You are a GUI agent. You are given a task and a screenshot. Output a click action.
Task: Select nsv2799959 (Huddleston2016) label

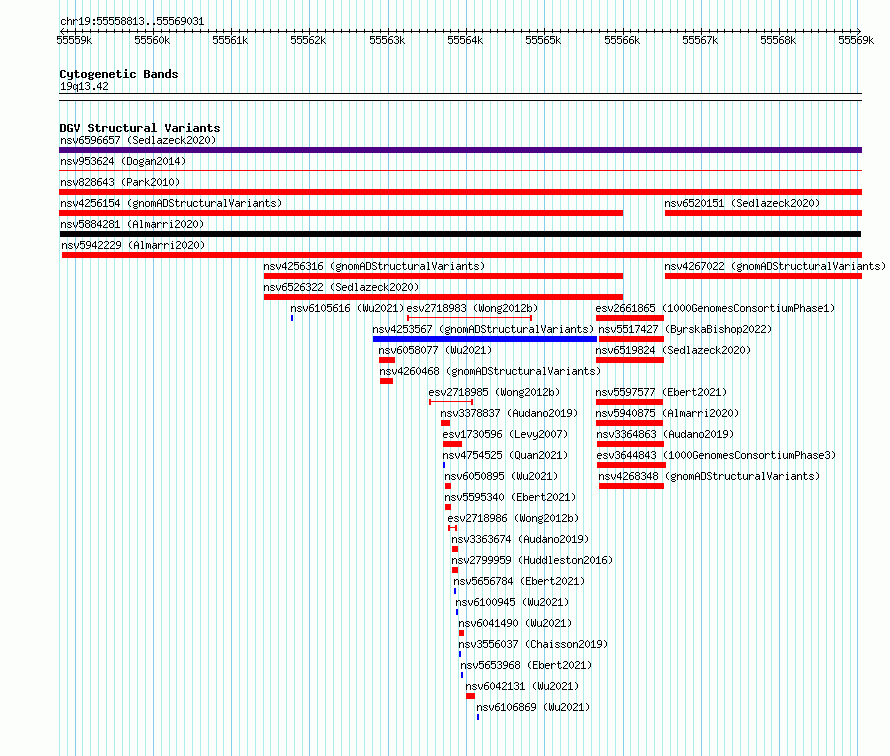pyautogui.click(x=532, y=560)
